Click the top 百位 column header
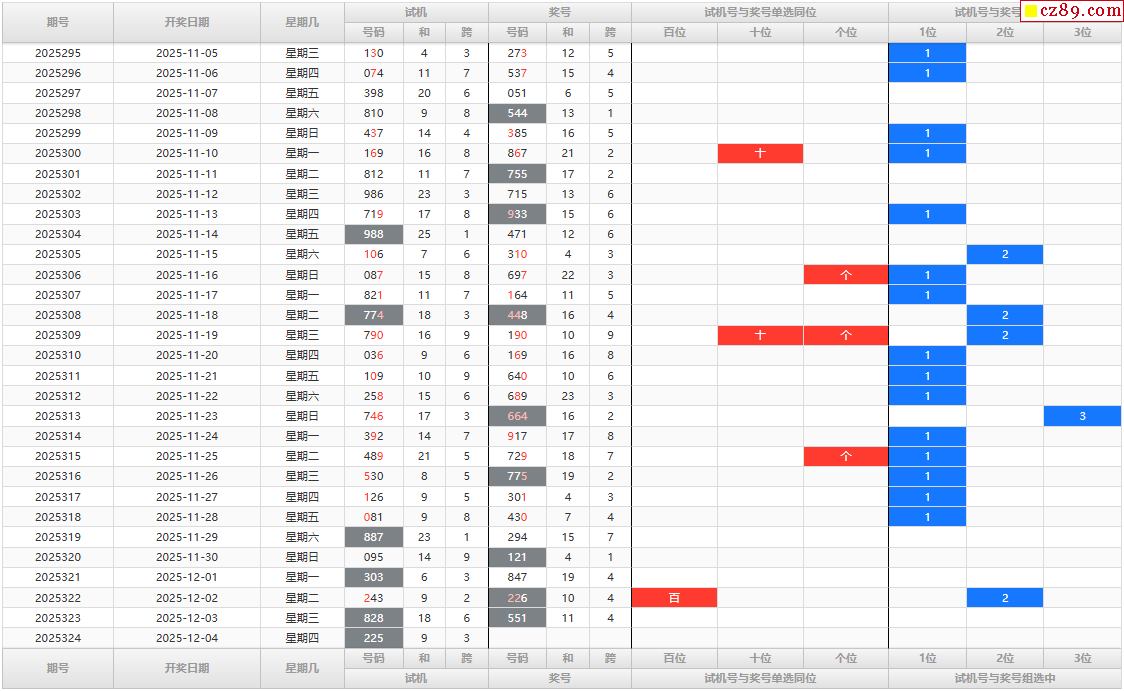The width and height of the screenshot is (1124, 691). [x=674, y=32]
